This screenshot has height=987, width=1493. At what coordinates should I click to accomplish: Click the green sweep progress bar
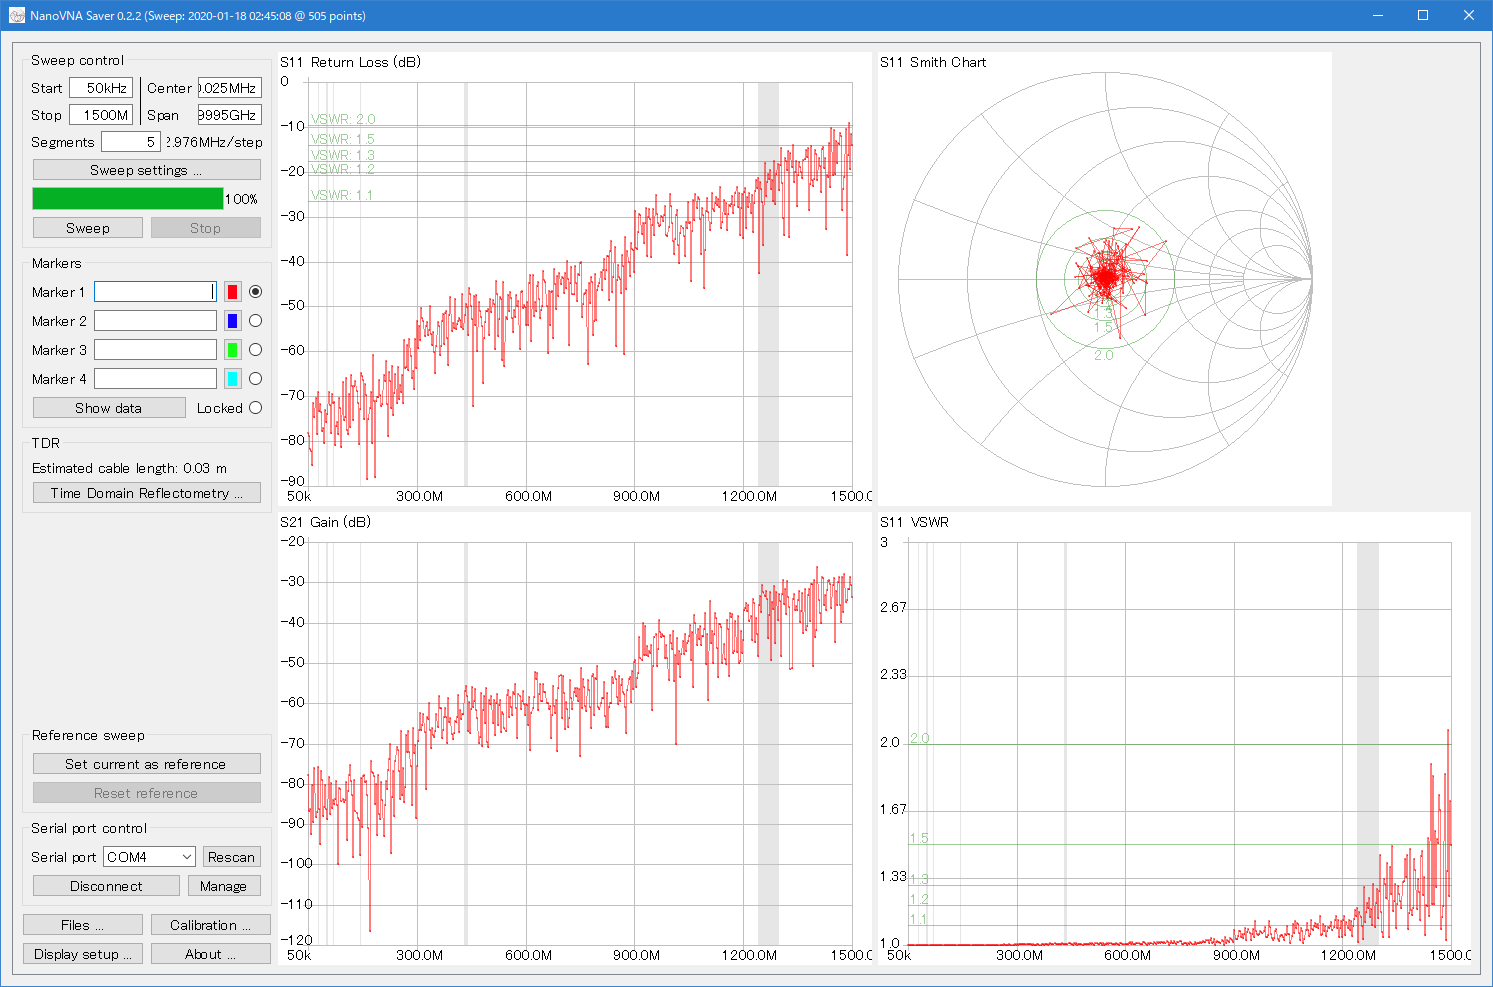pos(128,199)
